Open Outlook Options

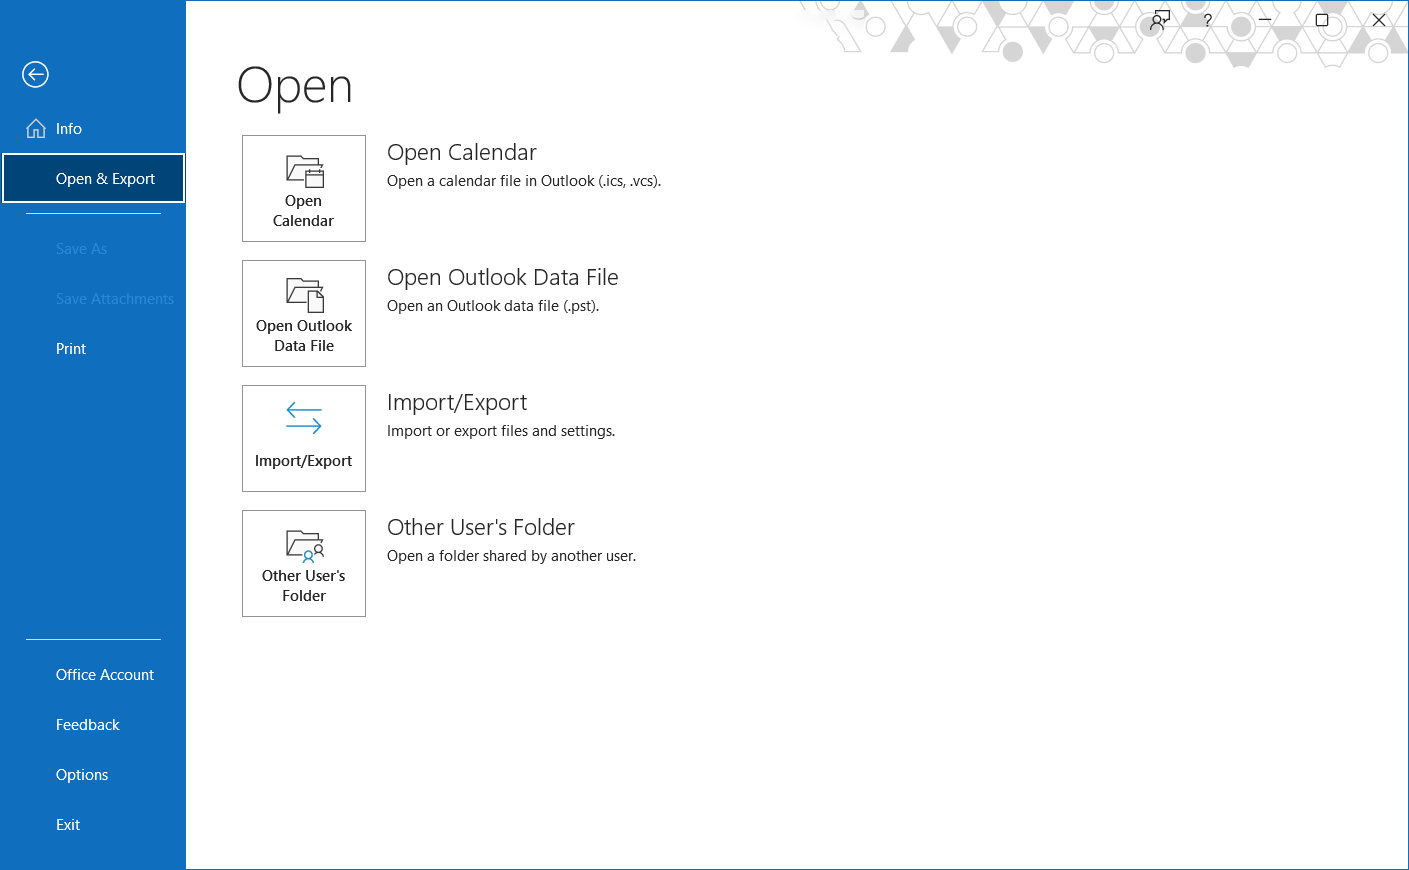tap(93, 774)
